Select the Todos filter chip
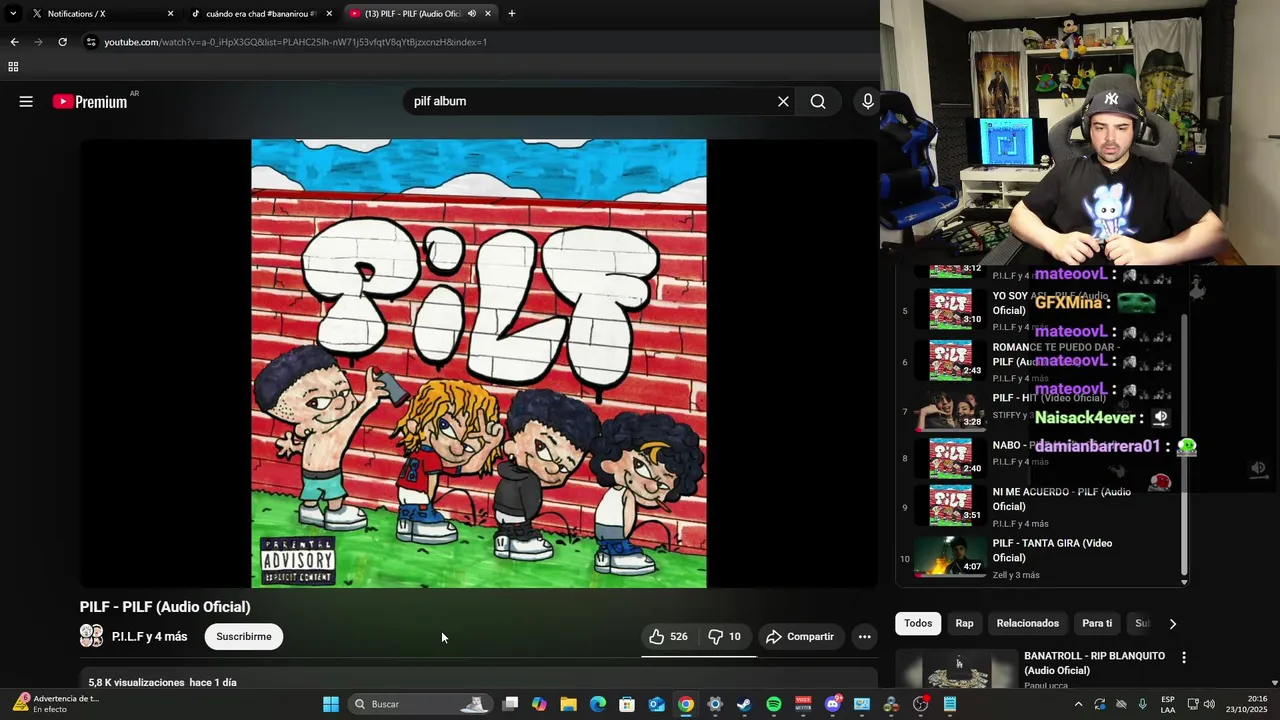The height and width of the screenshot is (720, 1280). (x=918, y=623)
